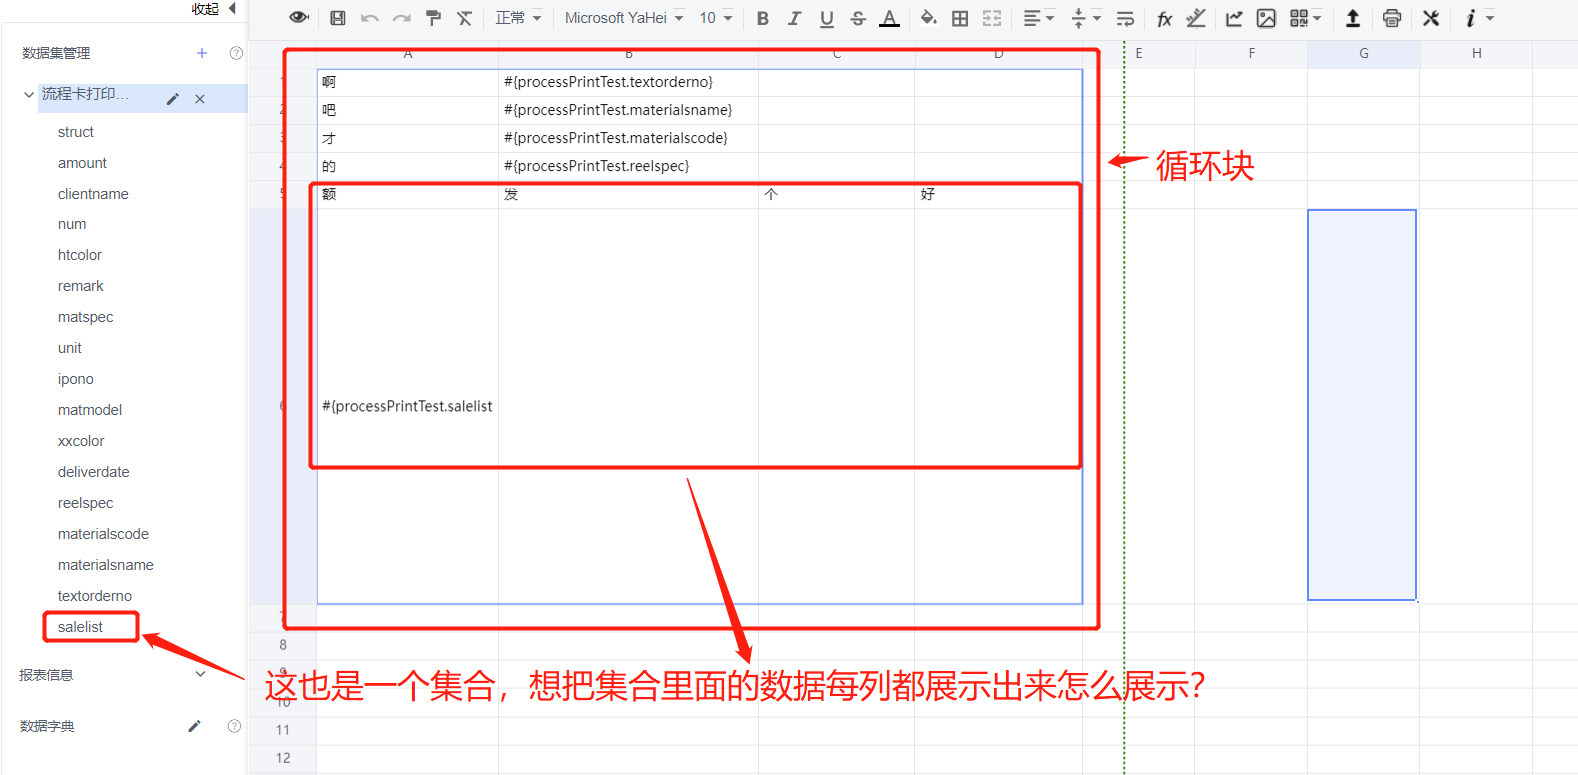This screenshot has width=1578, height=775.
Task: Redo the last action
Action: [x=402, y=18]
